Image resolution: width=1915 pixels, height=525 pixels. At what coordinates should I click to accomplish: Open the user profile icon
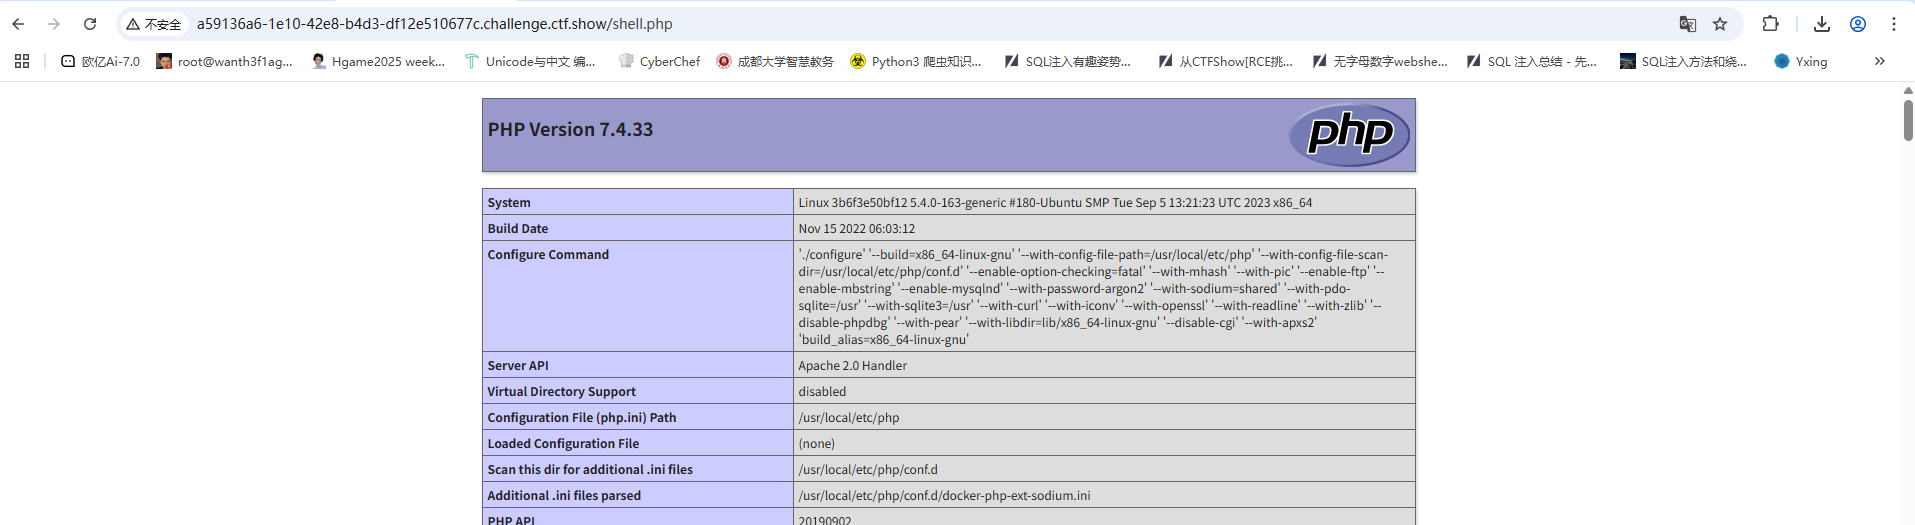1857,24
